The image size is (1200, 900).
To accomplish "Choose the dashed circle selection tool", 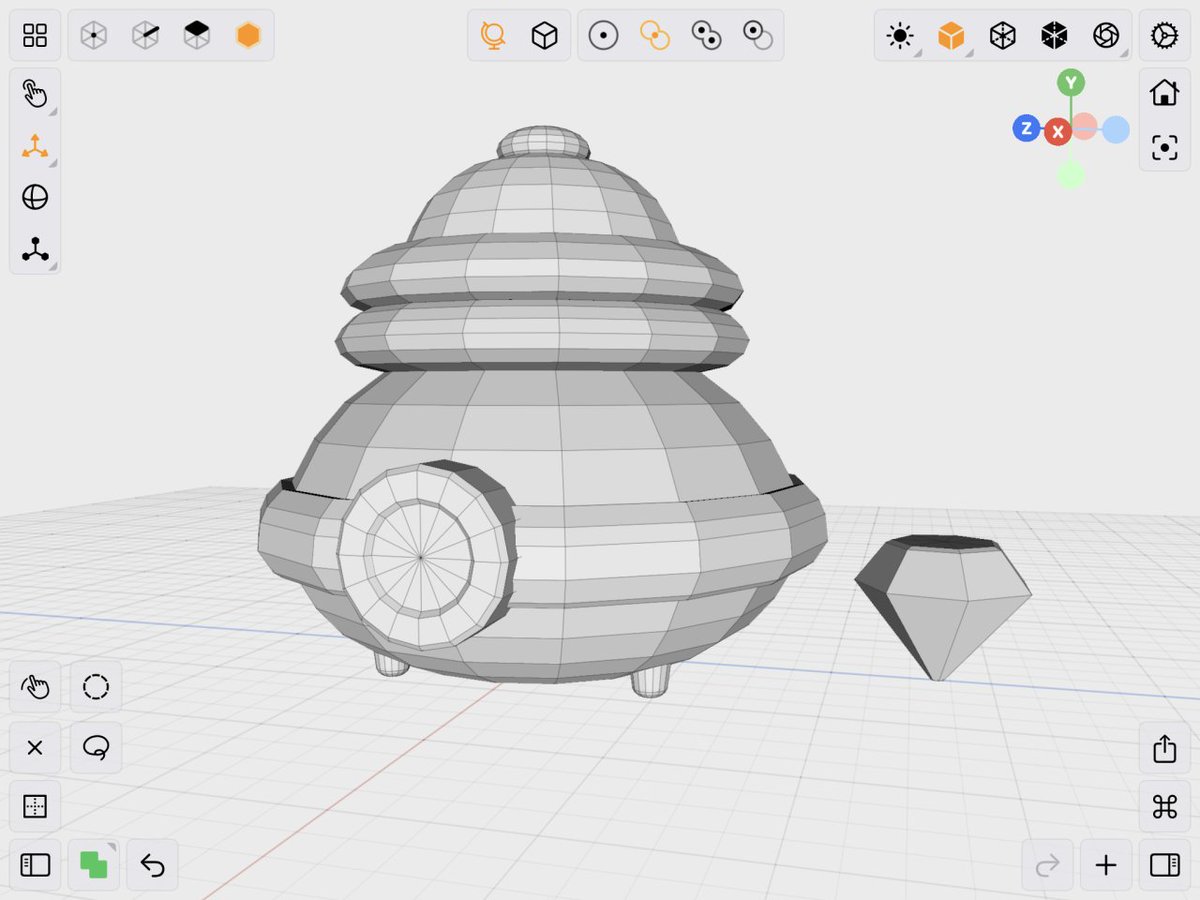I will click(x=96, y=686).
